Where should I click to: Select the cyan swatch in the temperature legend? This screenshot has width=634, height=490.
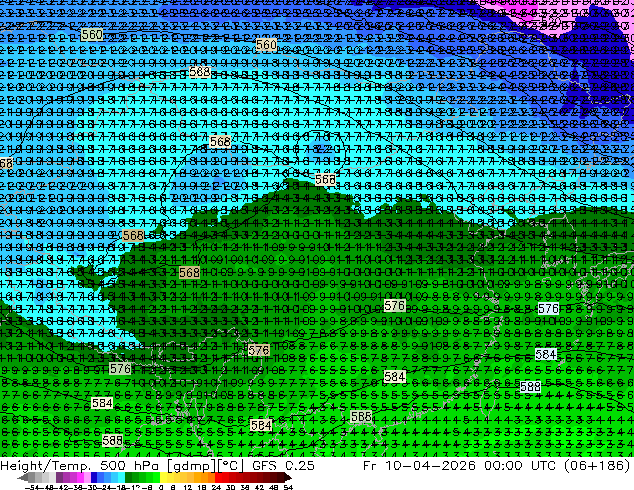coord(122,477)
